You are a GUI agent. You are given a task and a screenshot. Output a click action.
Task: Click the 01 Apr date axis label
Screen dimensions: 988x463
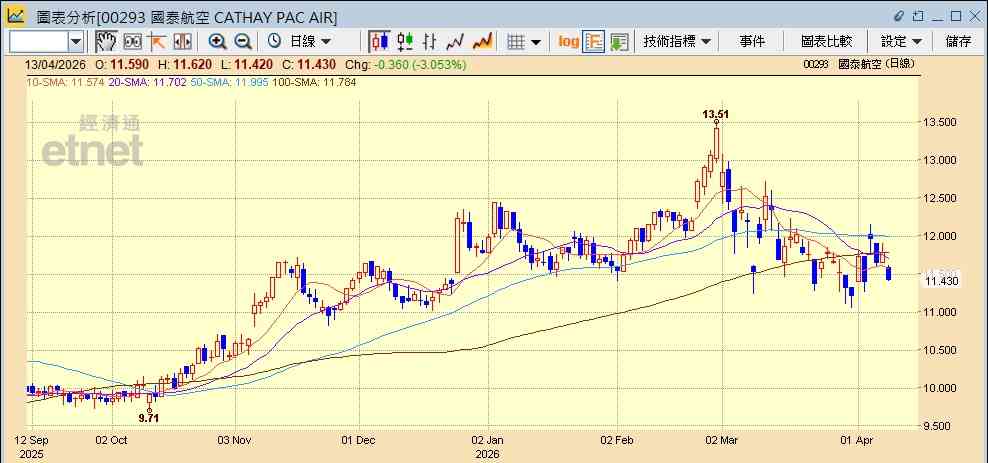(859, 440)
